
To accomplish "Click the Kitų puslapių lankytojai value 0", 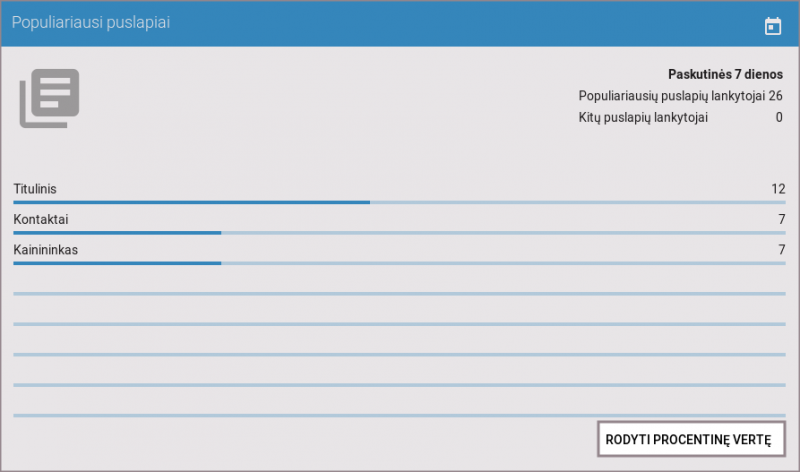I will (779, 118).
